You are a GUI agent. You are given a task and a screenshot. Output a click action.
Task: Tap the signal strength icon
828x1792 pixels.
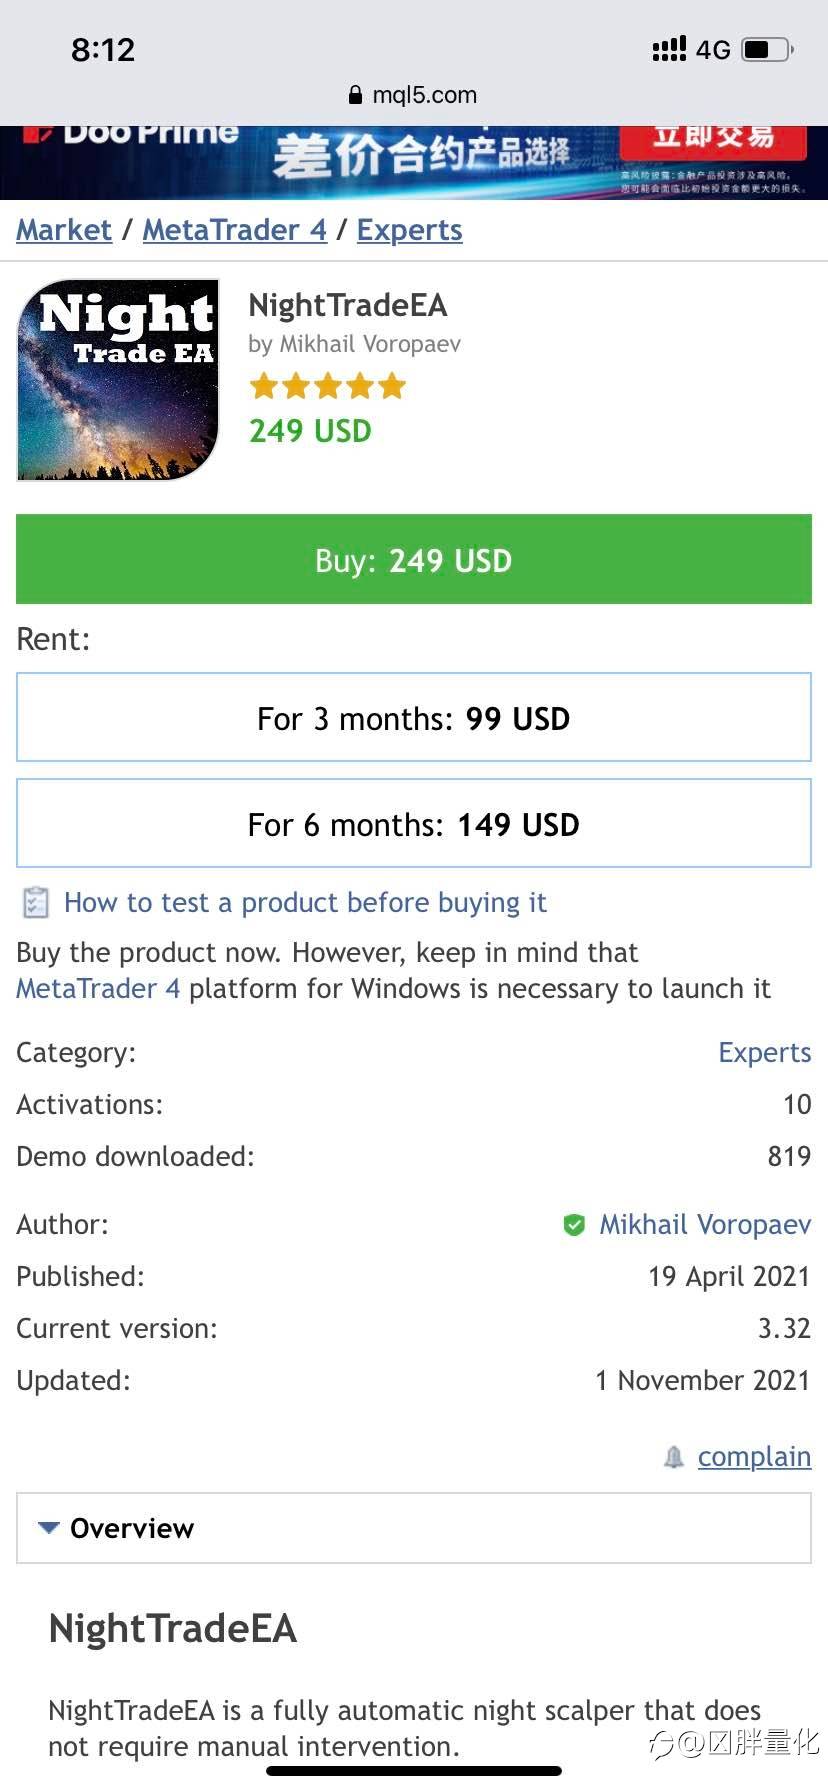(669, 49)
